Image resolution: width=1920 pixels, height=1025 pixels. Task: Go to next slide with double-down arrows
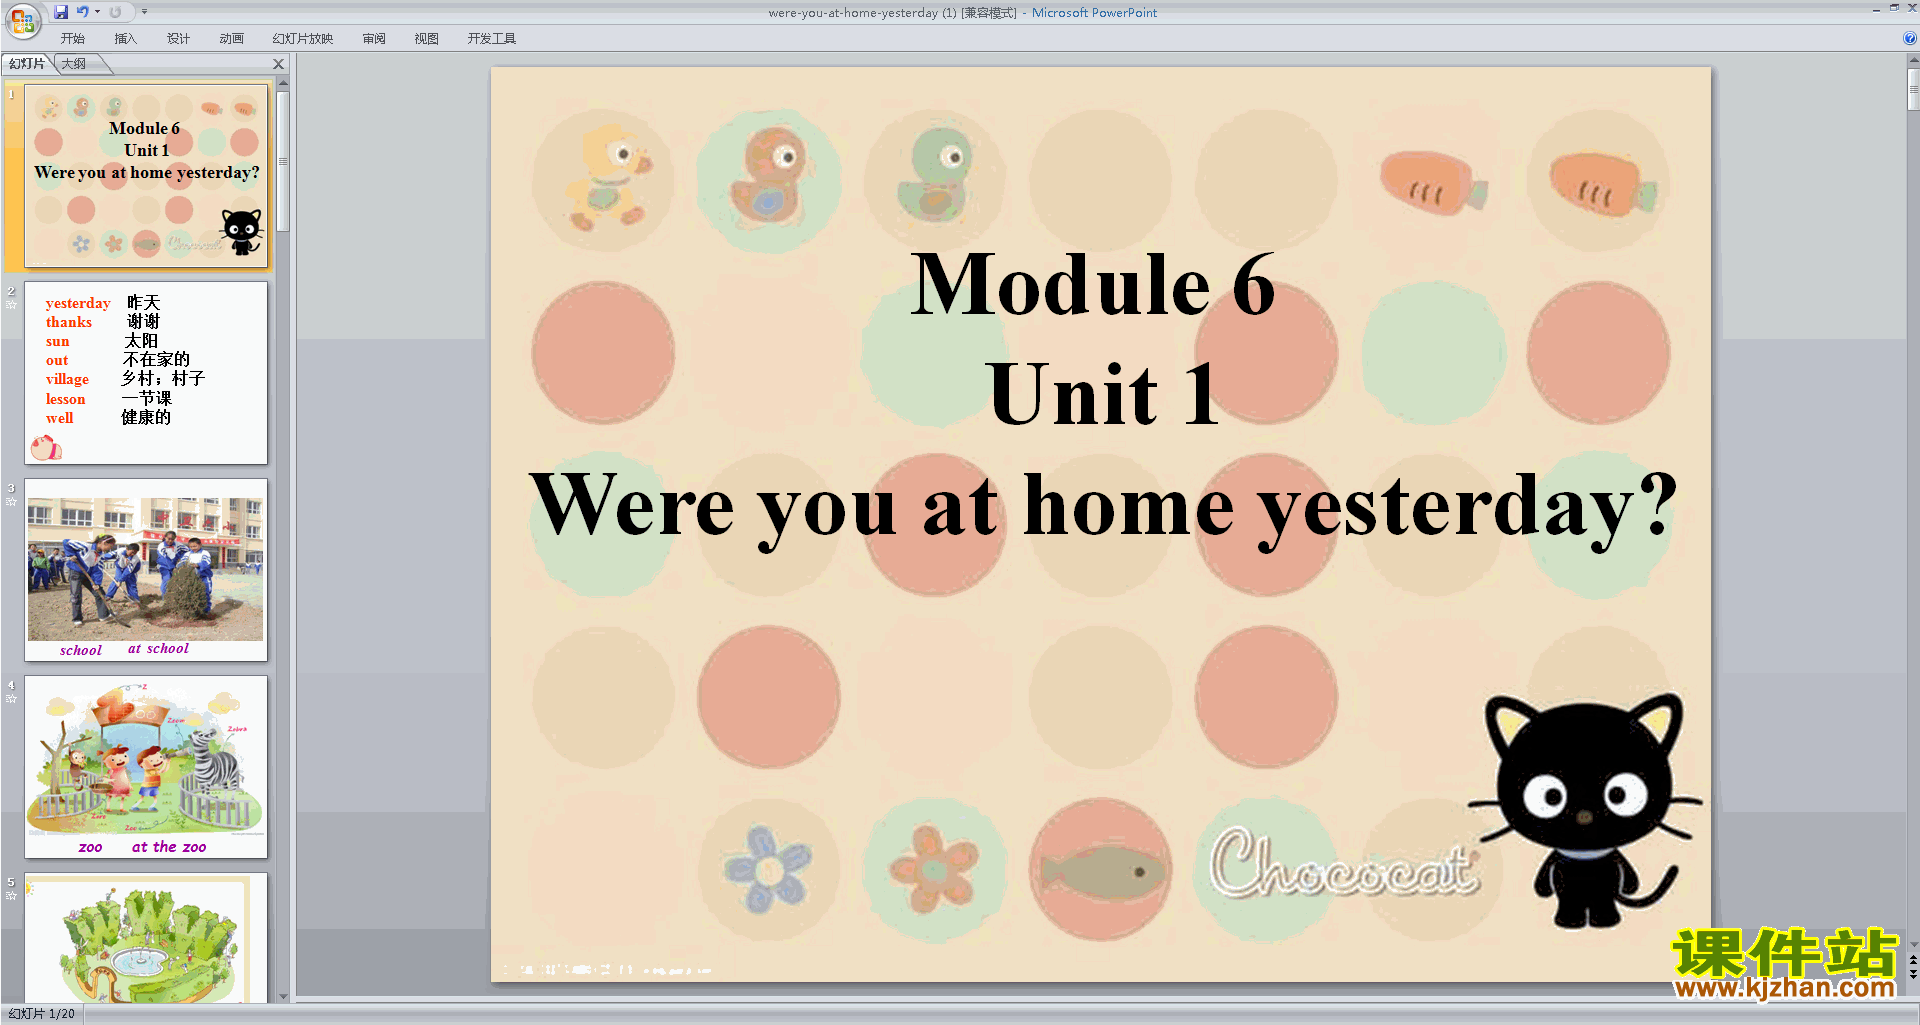pos(1913,974)
